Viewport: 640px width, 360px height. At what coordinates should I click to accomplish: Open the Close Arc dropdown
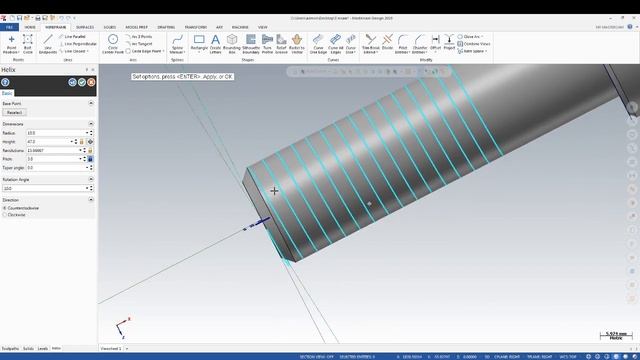[x=483, y=37]
